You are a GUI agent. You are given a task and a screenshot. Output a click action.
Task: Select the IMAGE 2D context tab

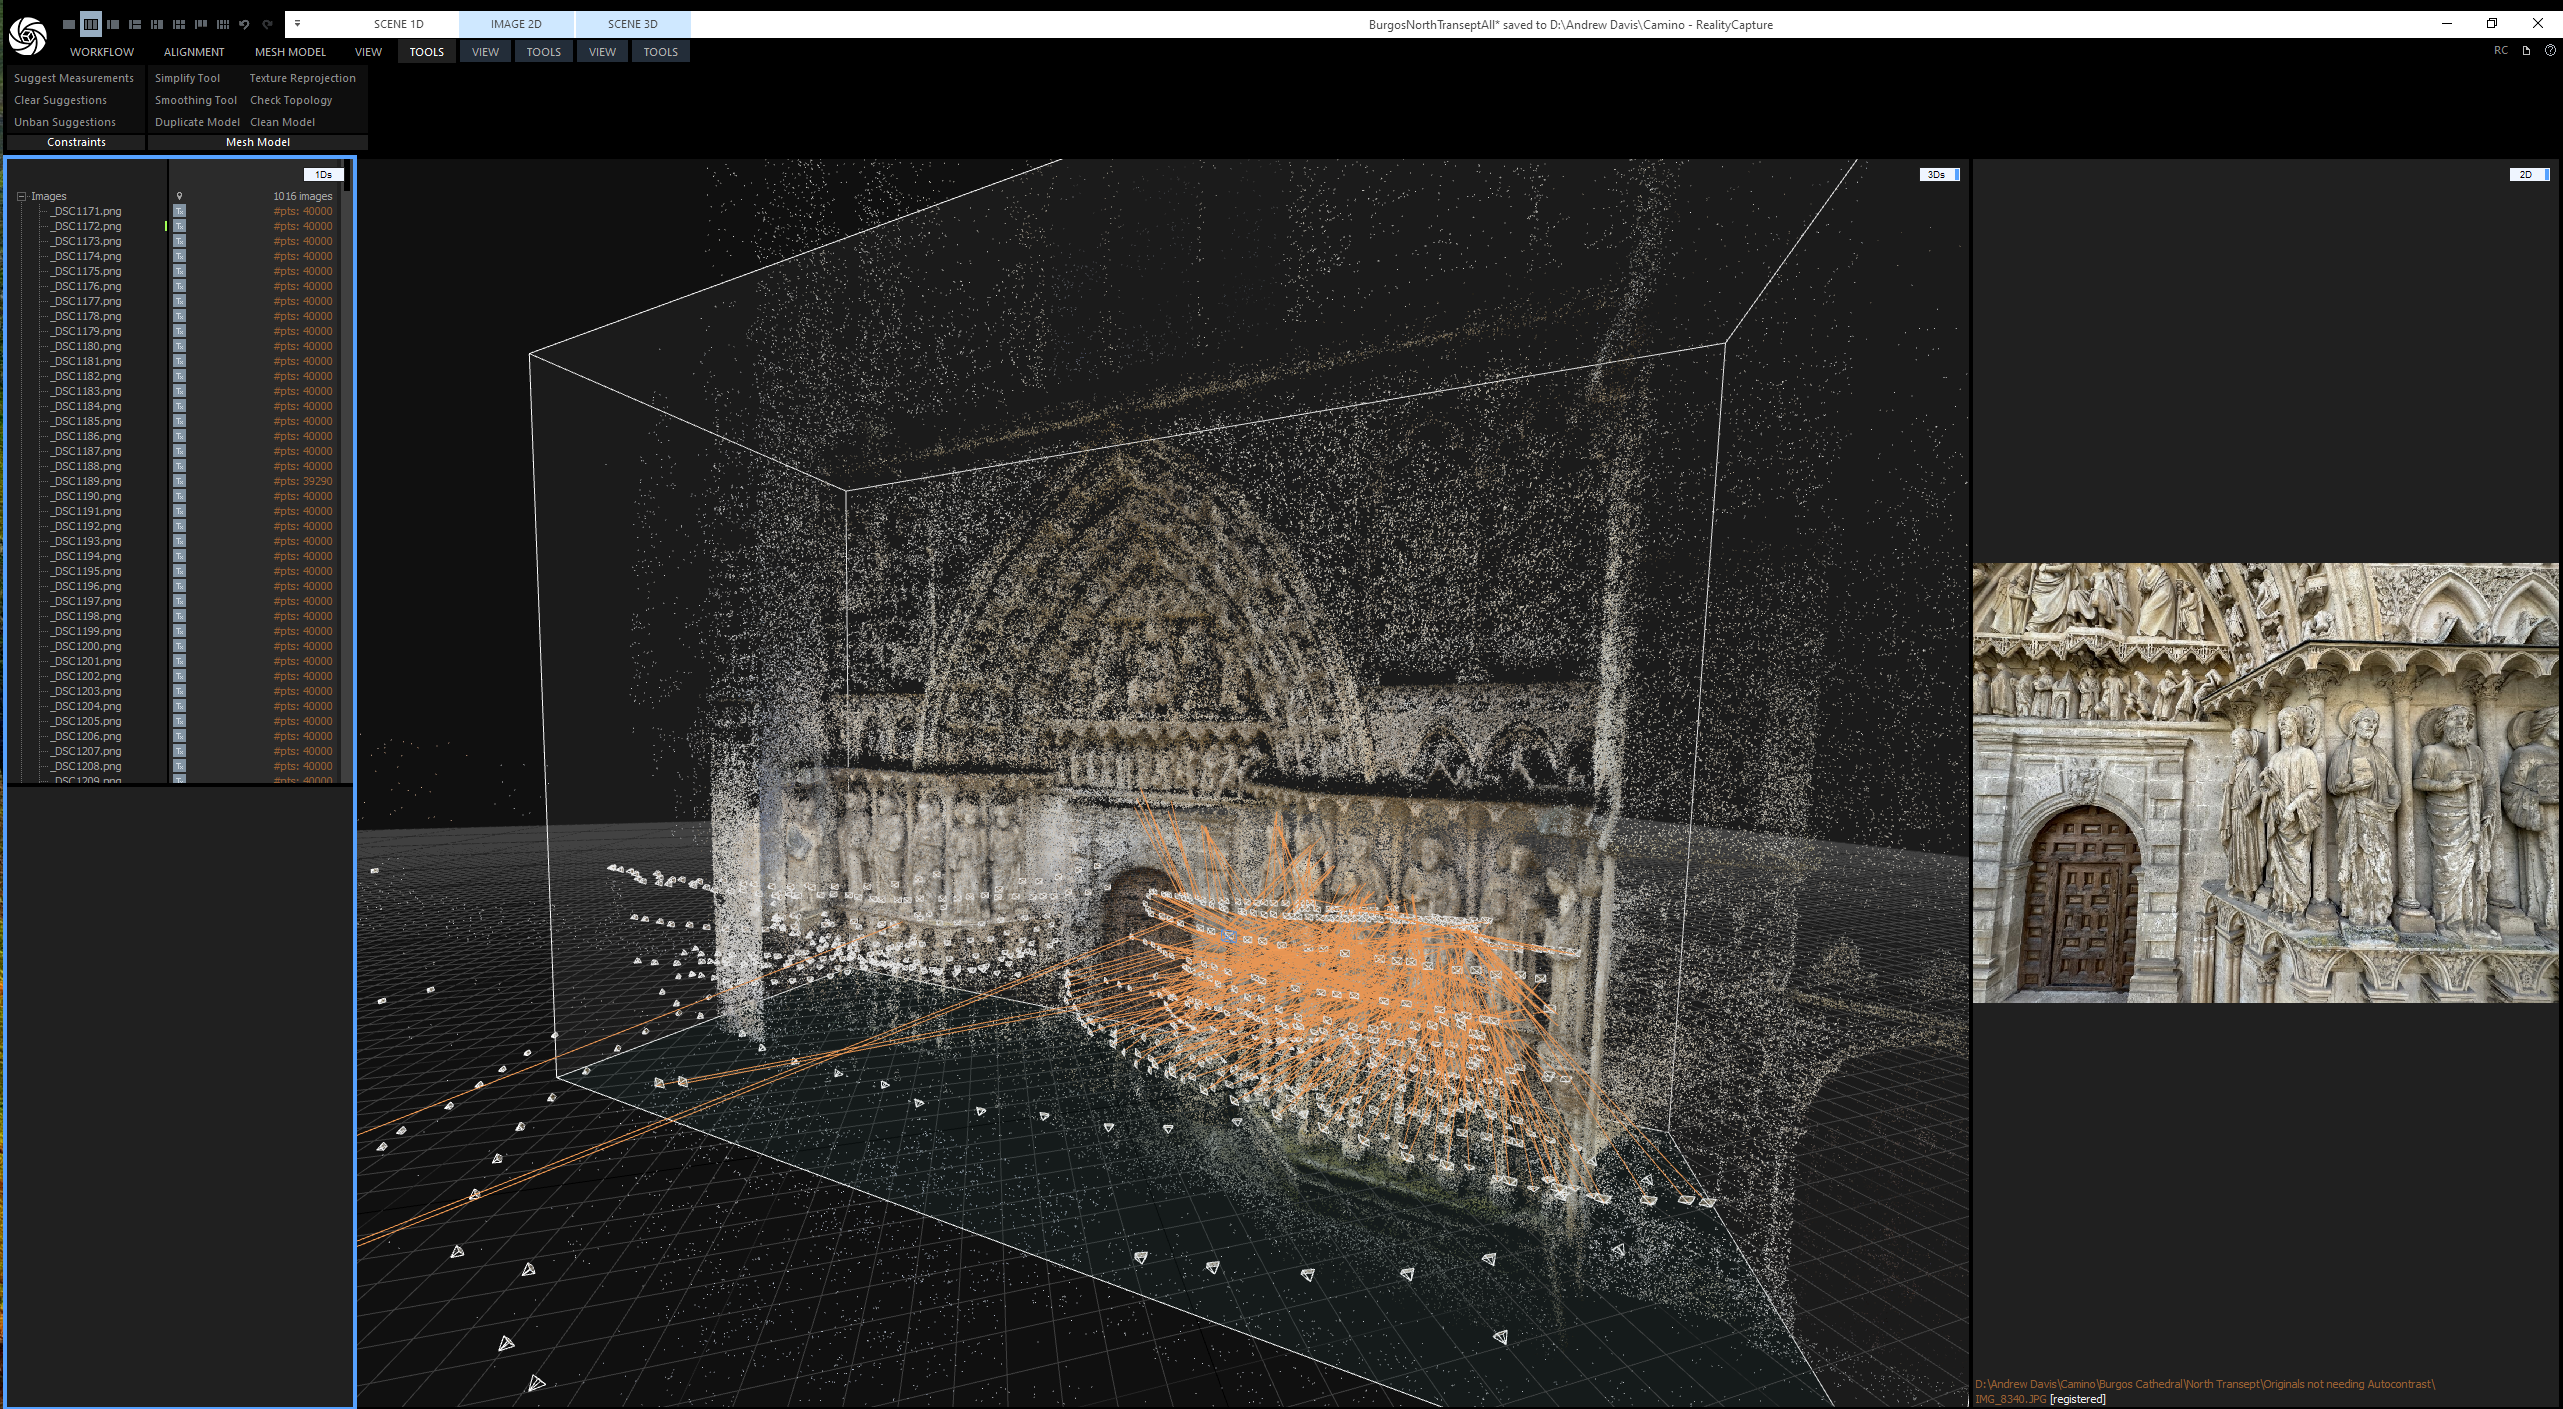pos(516,24)
